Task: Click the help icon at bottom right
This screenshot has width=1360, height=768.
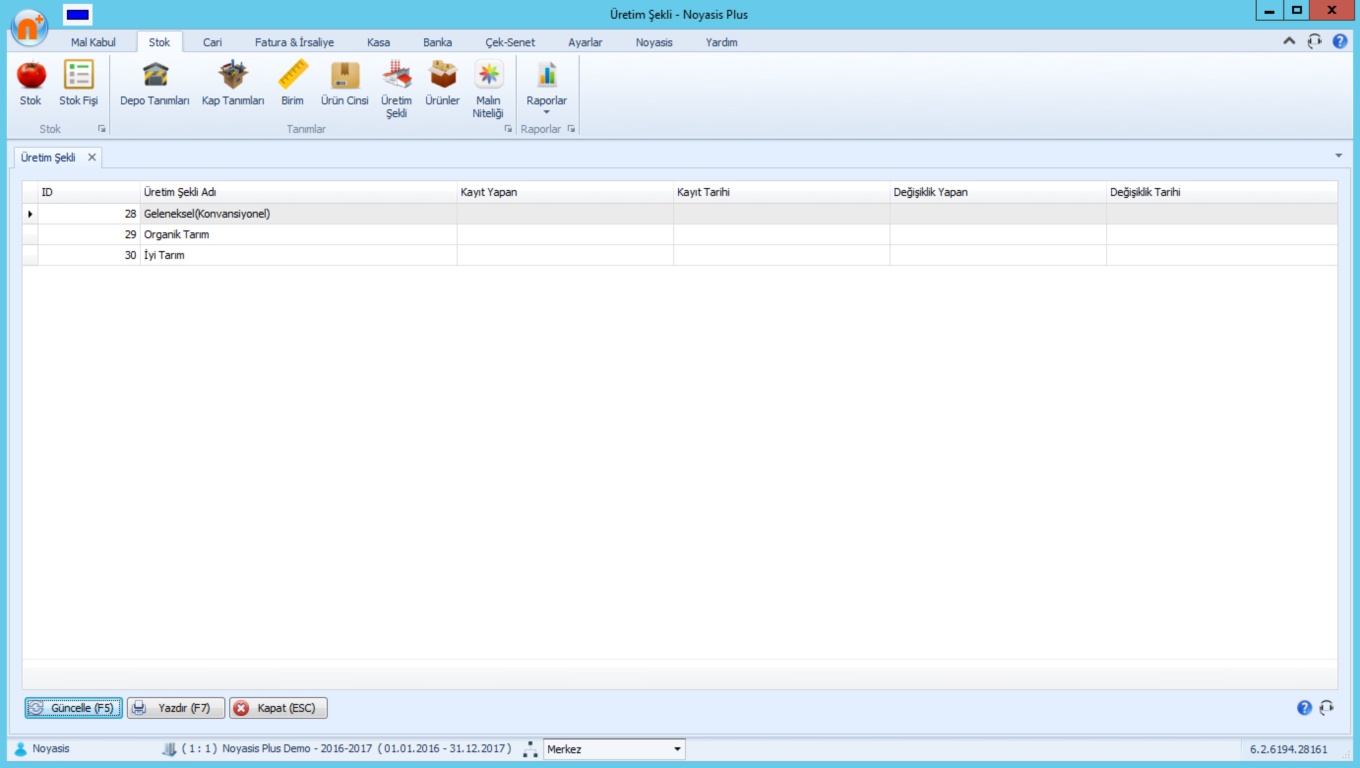Action: click(x=1304, y=708)
